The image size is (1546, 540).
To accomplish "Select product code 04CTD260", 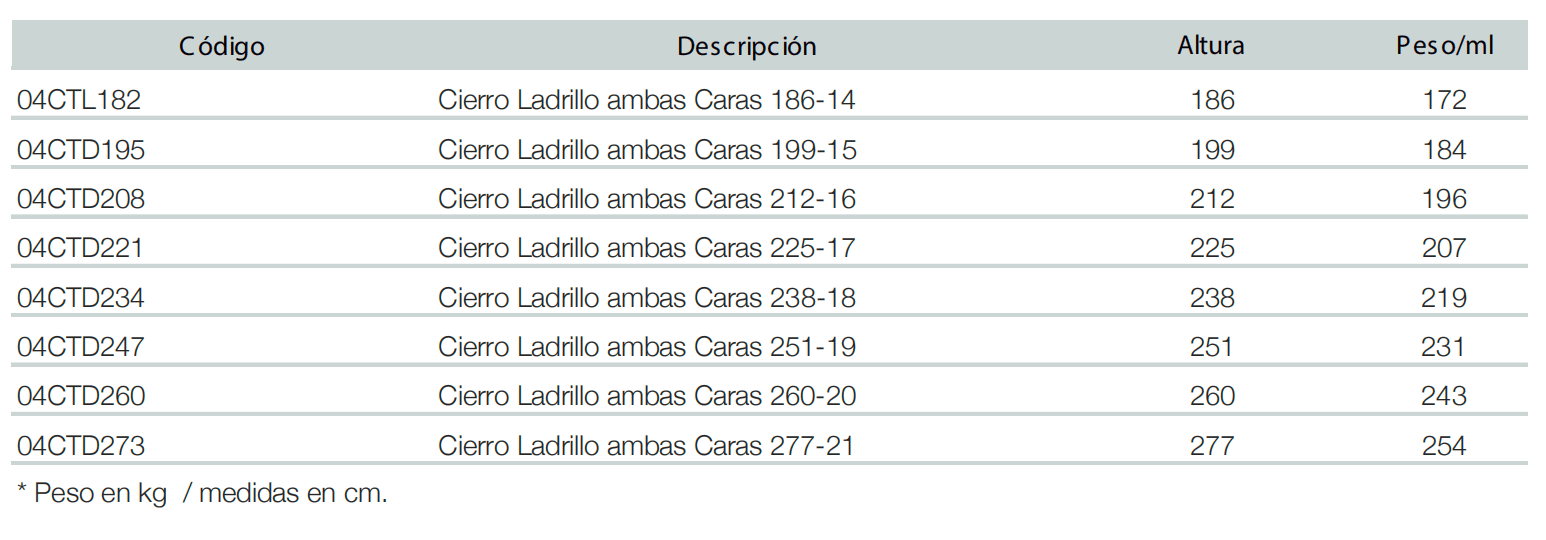I will (x=81, y=397).
